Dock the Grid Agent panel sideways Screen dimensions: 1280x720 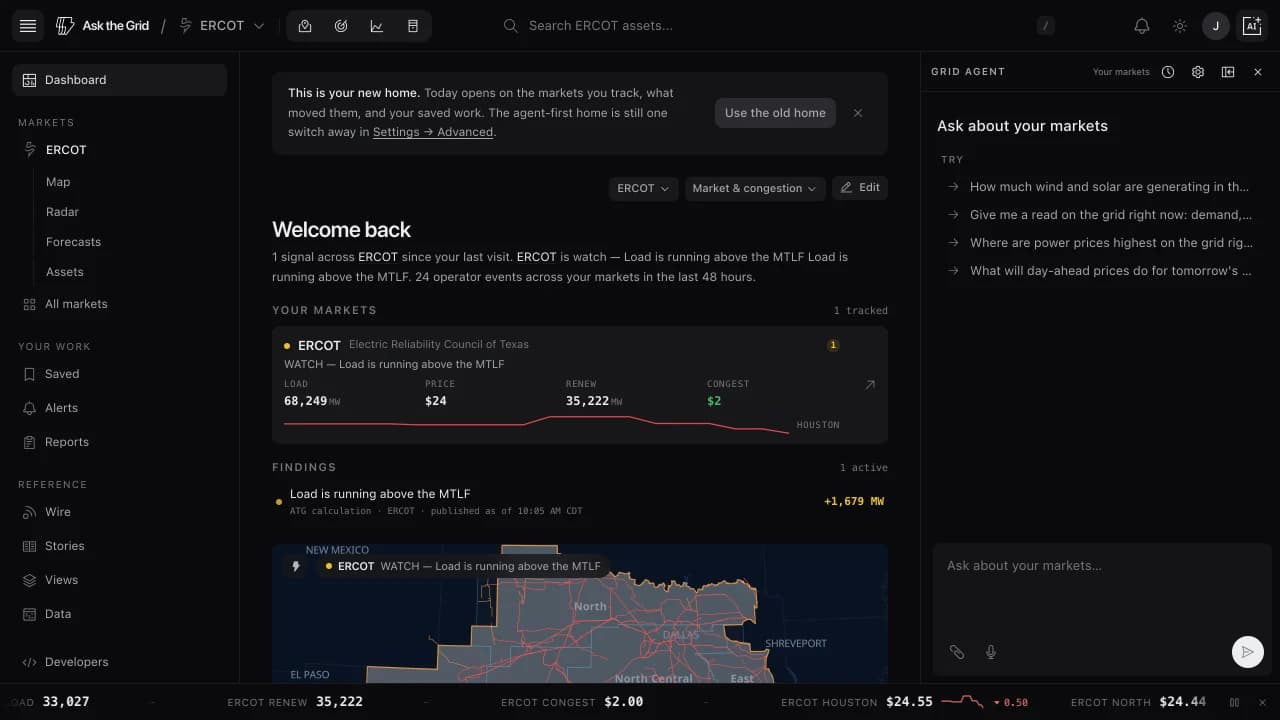(1228, 72)
